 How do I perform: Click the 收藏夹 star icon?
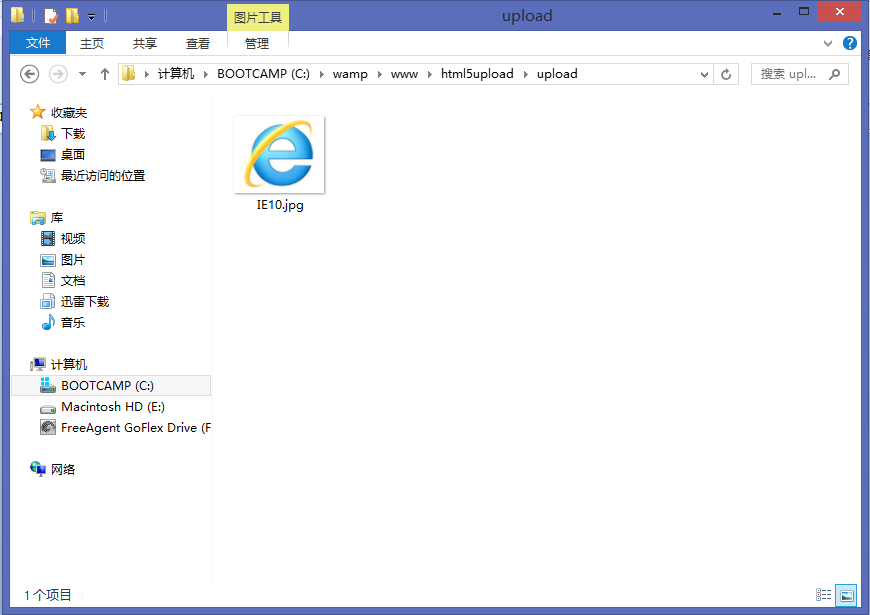point(37,112)
